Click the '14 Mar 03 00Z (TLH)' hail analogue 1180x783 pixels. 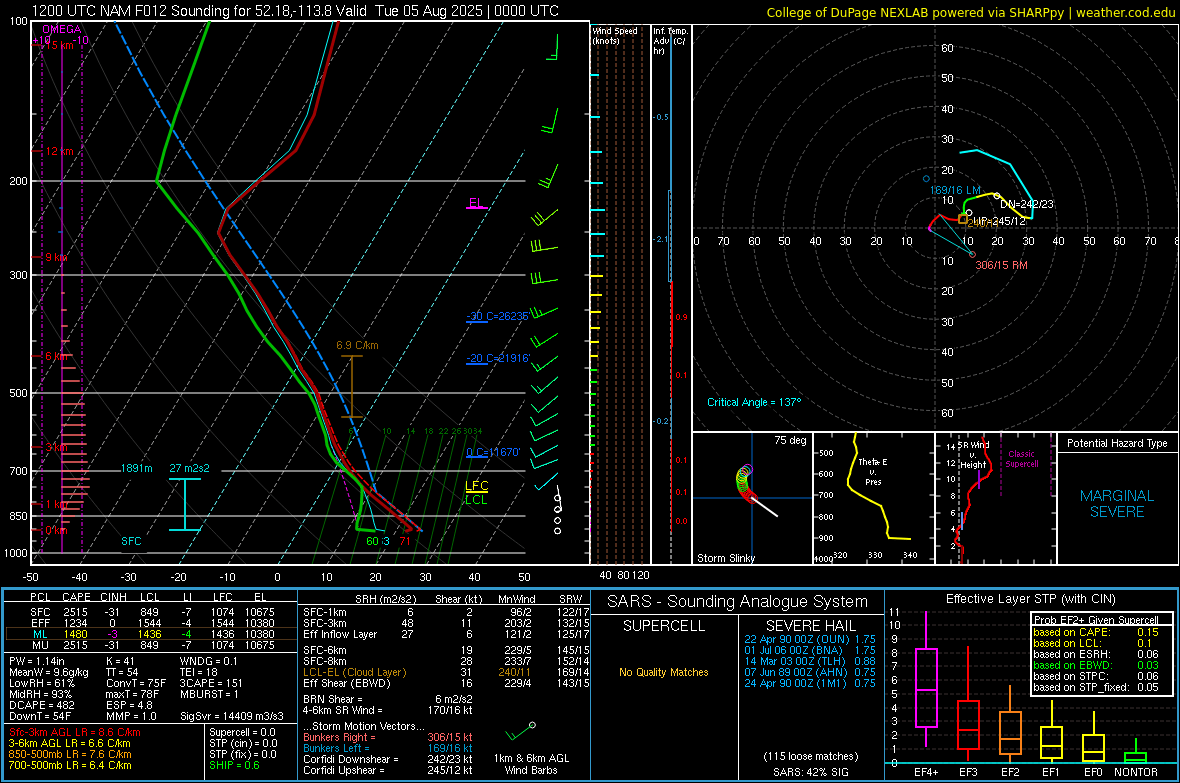click(x=810, y=661)
